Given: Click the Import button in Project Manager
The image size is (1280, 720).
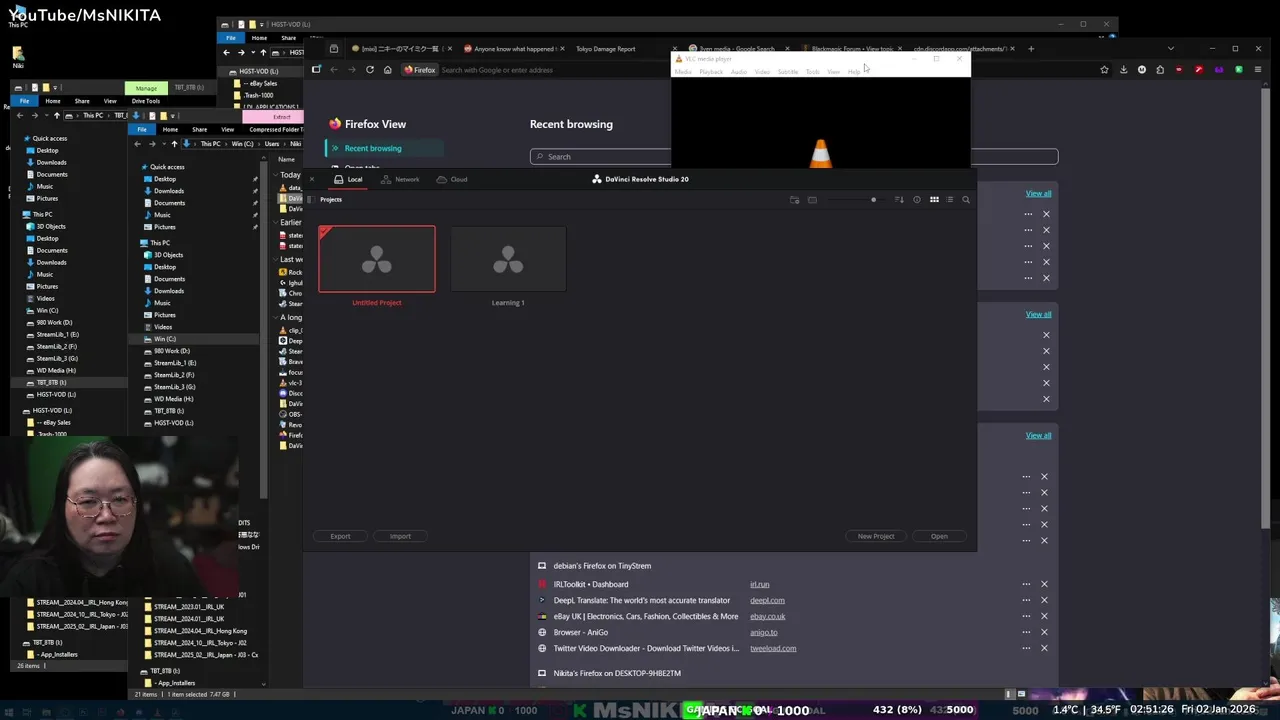Looking at the screenshot, I should coord(400,536).
